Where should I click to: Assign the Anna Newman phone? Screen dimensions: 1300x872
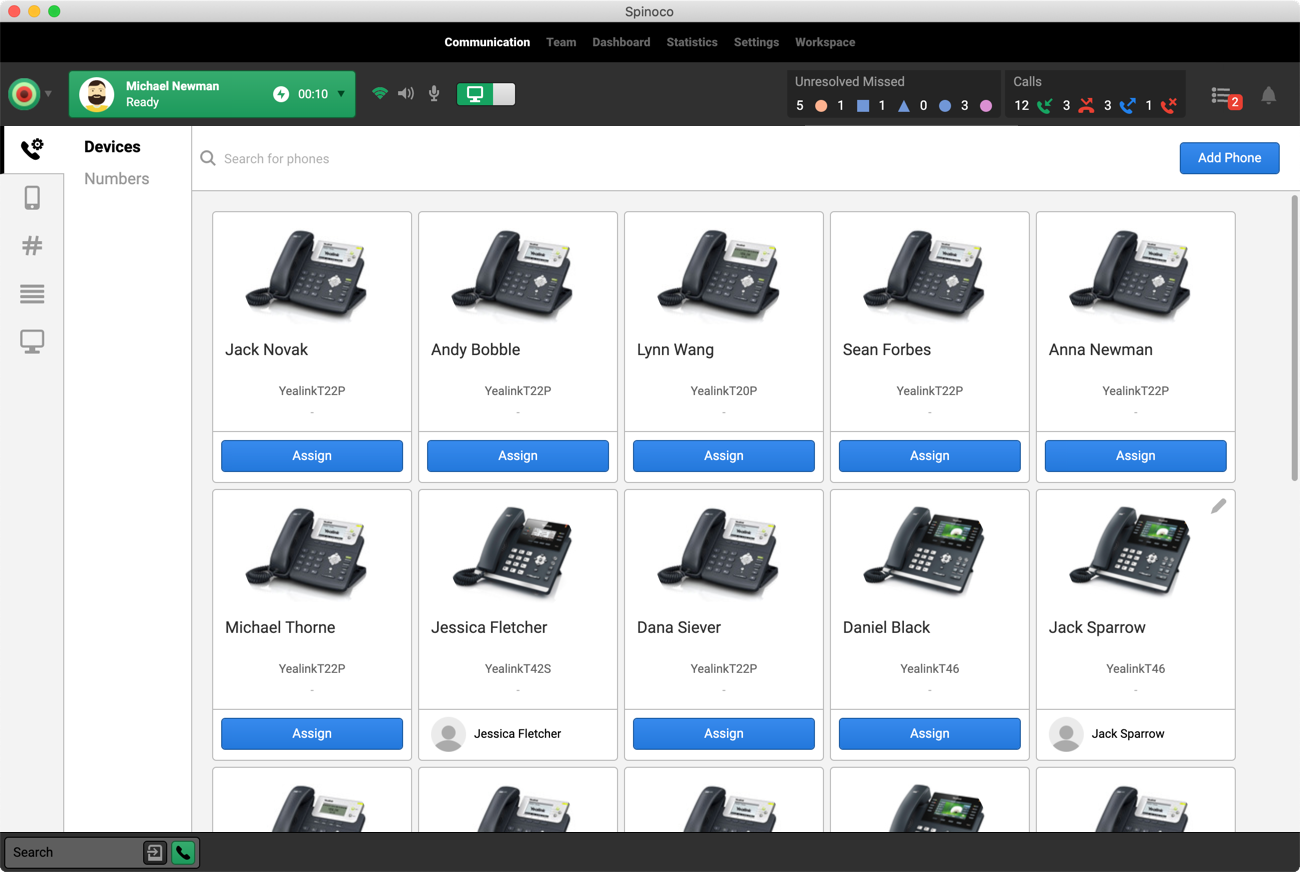pos(1136,455)
